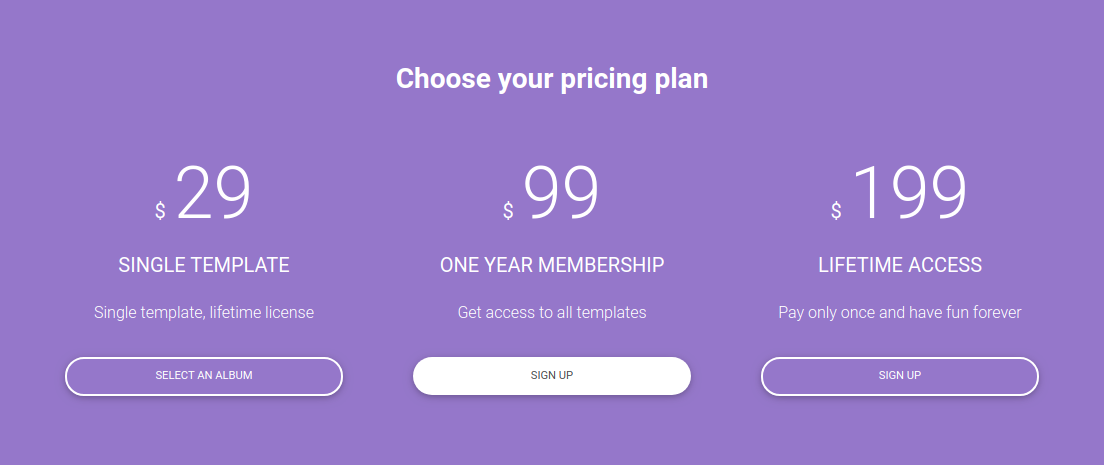Click the word 'forever' in the Lifetime description
Screen dimensions: 1104x465
(x=993, y=313)
